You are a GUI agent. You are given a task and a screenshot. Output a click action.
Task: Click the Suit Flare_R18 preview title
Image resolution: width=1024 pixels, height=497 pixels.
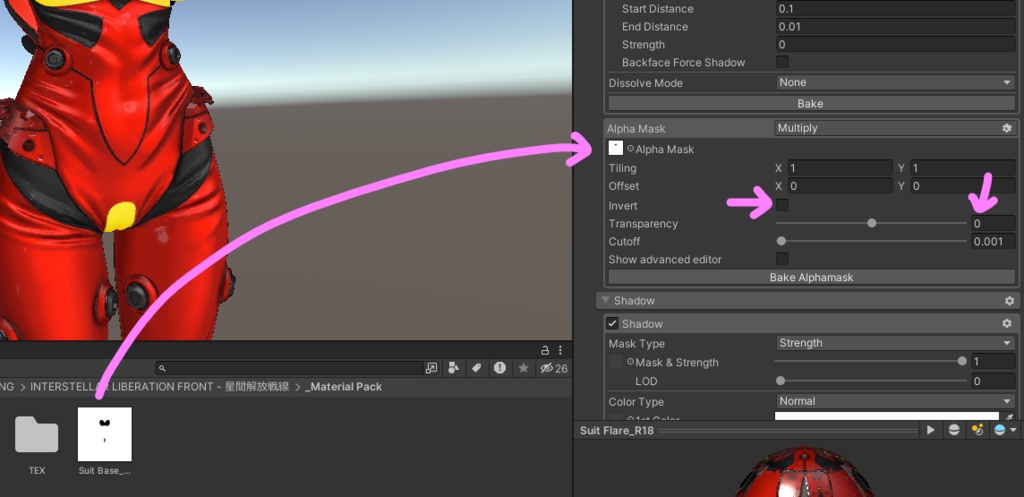(617, 430)
